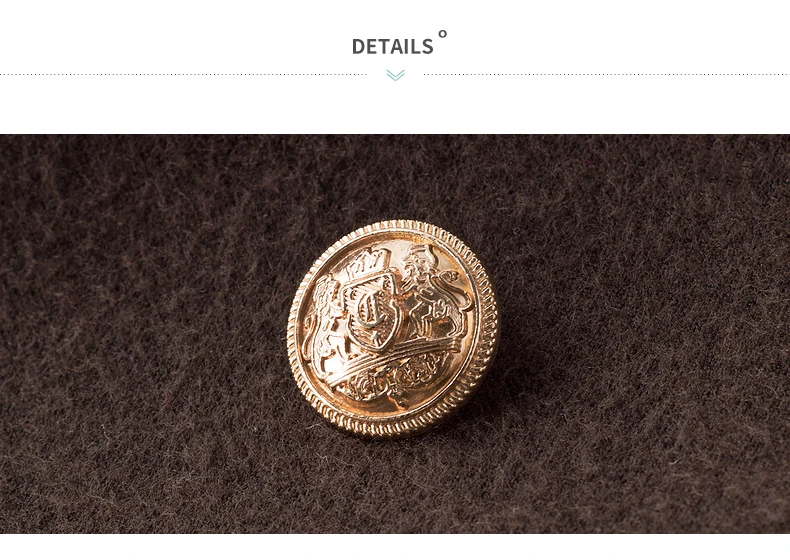Click the fabric area above gold button

point(395,176)
